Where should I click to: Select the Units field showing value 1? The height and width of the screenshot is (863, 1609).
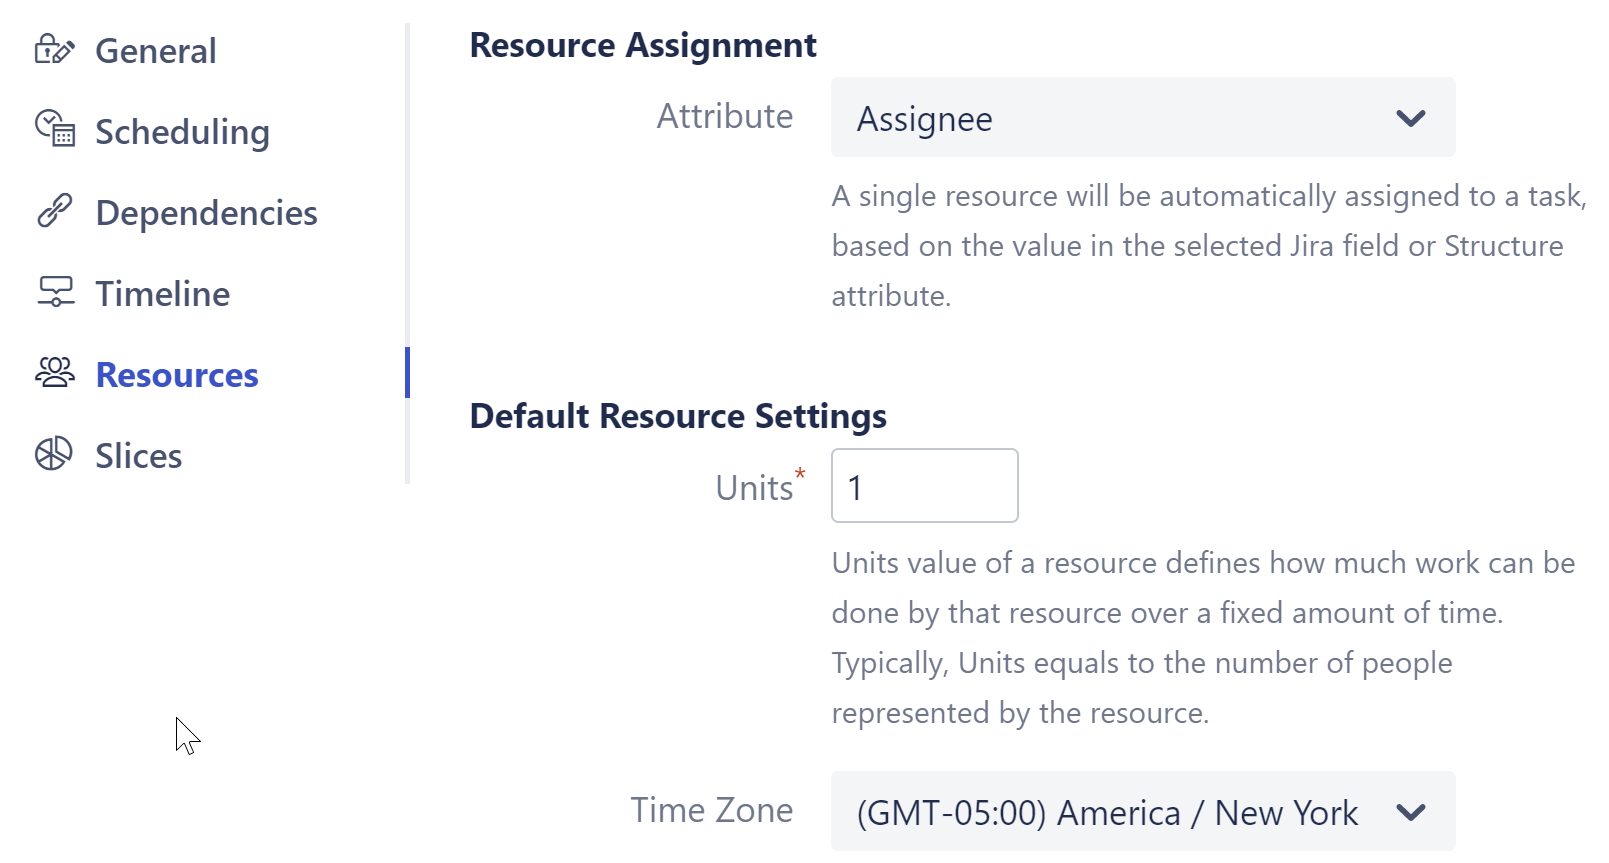[x=923, y=485]
